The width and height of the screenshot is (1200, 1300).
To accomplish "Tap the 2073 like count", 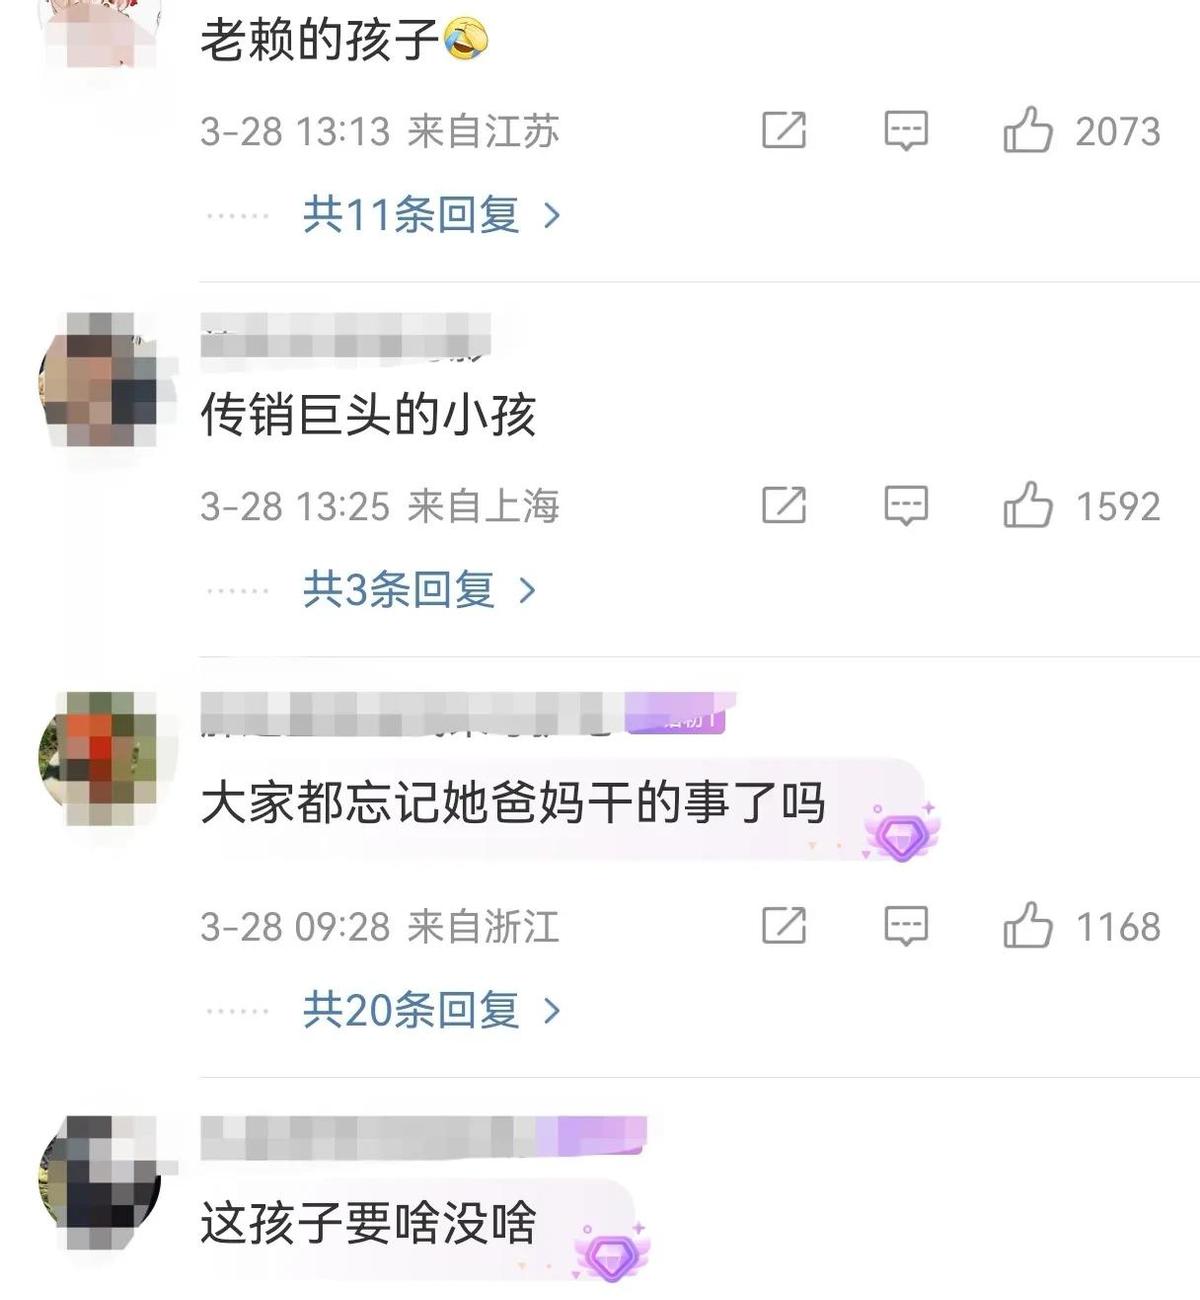I will pos(1118,131).
